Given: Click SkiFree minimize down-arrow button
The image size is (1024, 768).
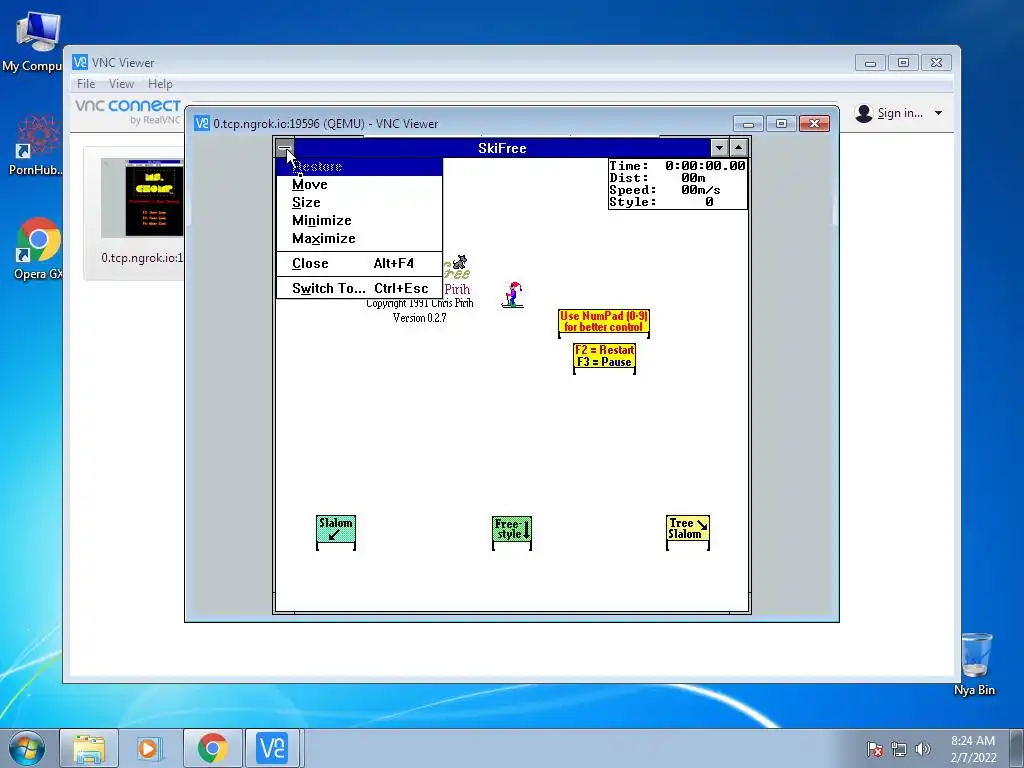Looking at the screenshot, I should 719,148.
